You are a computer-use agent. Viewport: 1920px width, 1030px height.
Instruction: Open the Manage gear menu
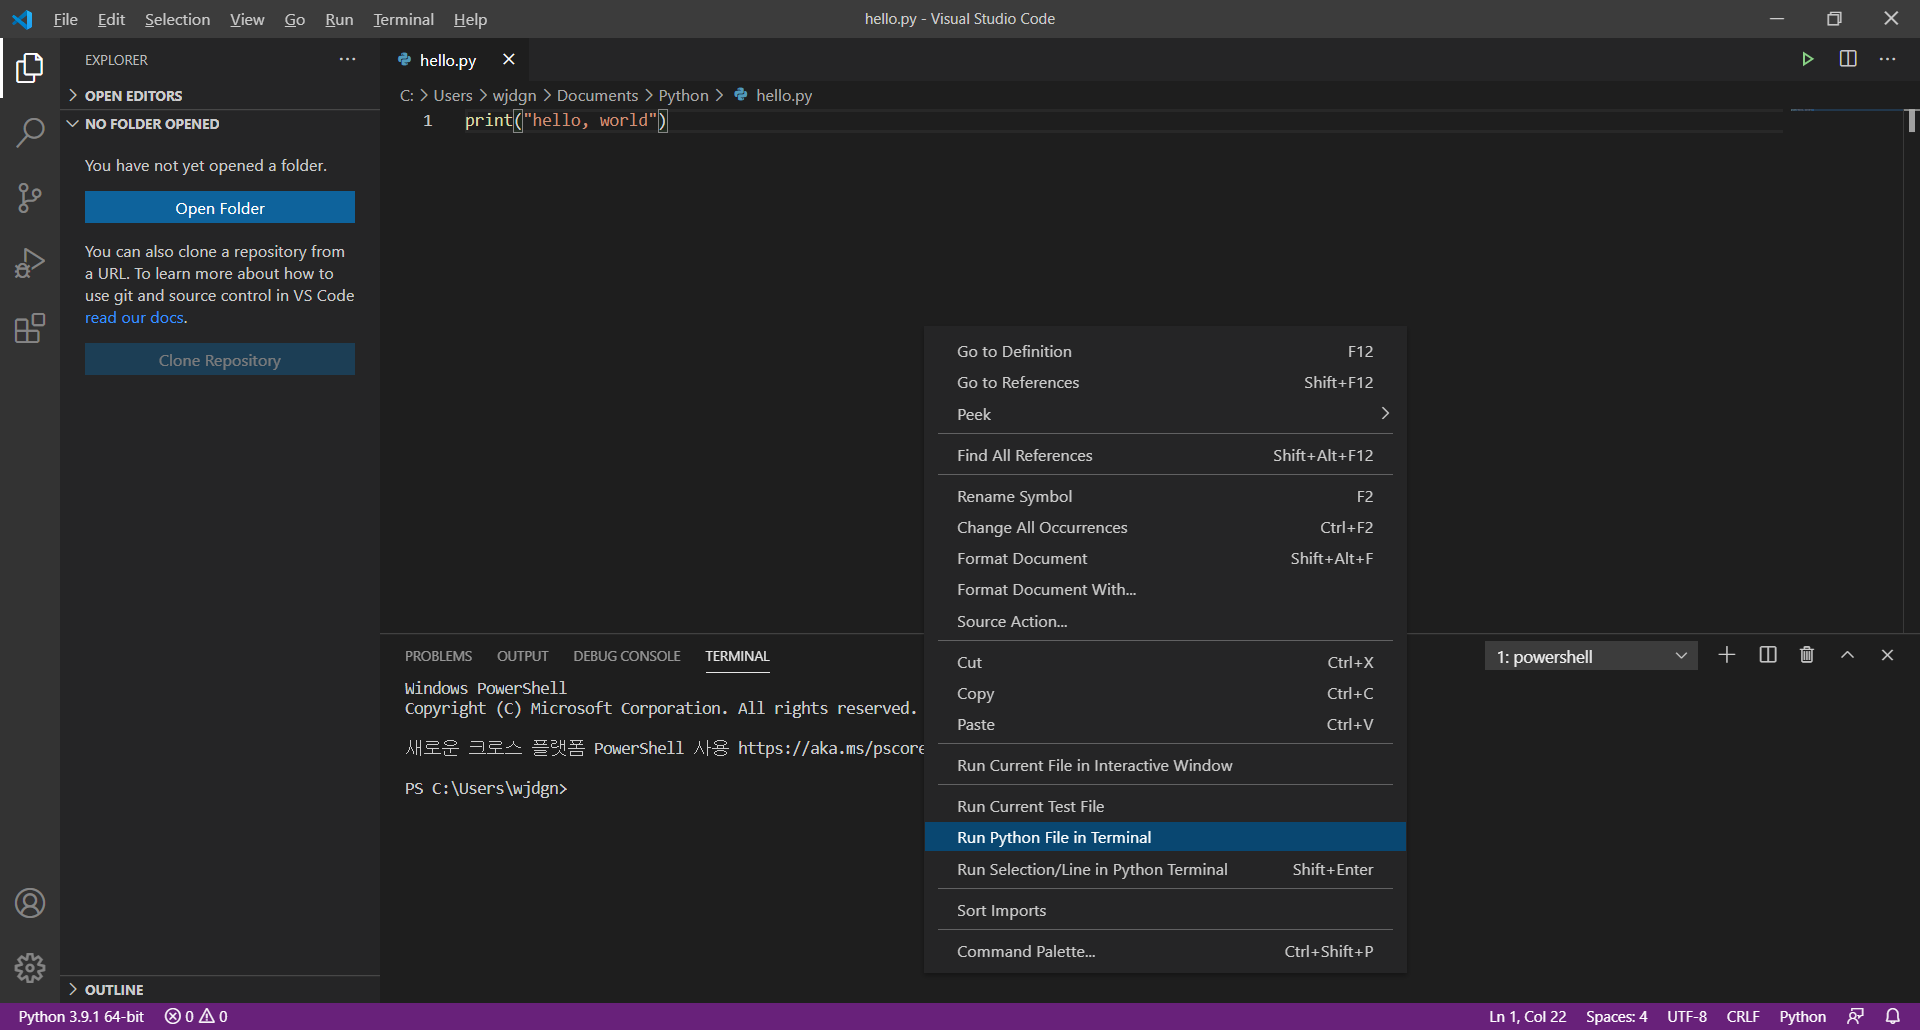(30, 967)
